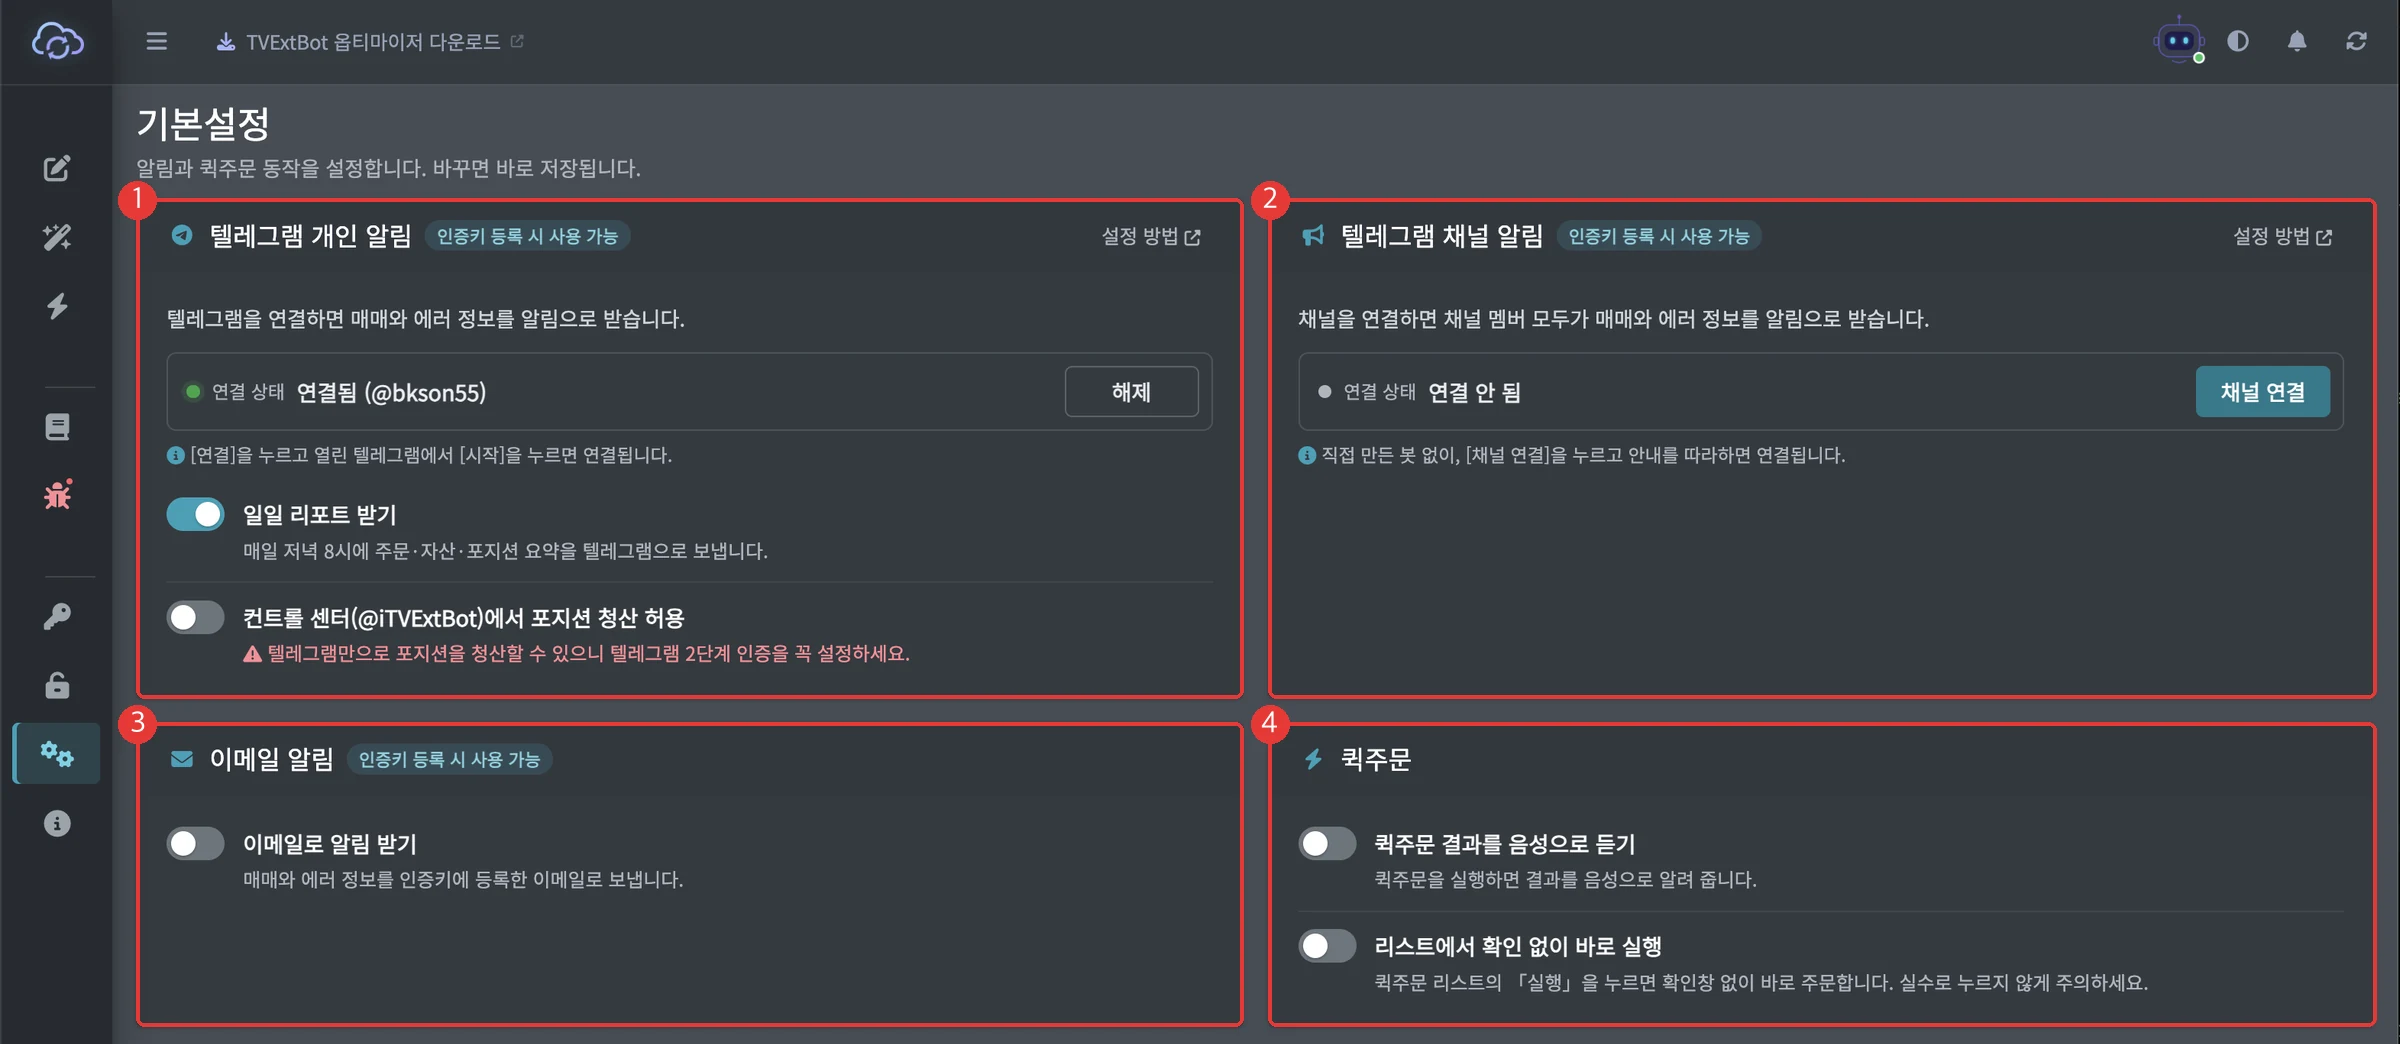
Task: Open the edit-note sidebar icon
Action: coord(57,168)
